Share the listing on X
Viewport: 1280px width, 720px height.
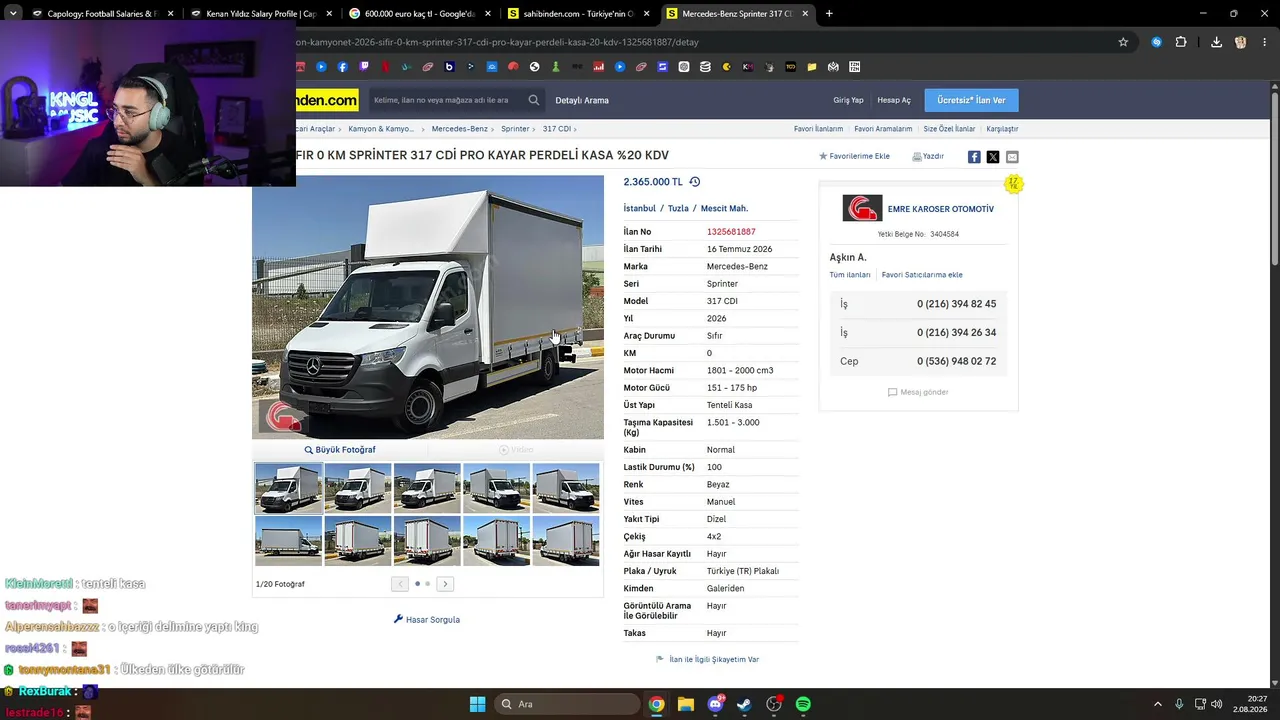993,157
